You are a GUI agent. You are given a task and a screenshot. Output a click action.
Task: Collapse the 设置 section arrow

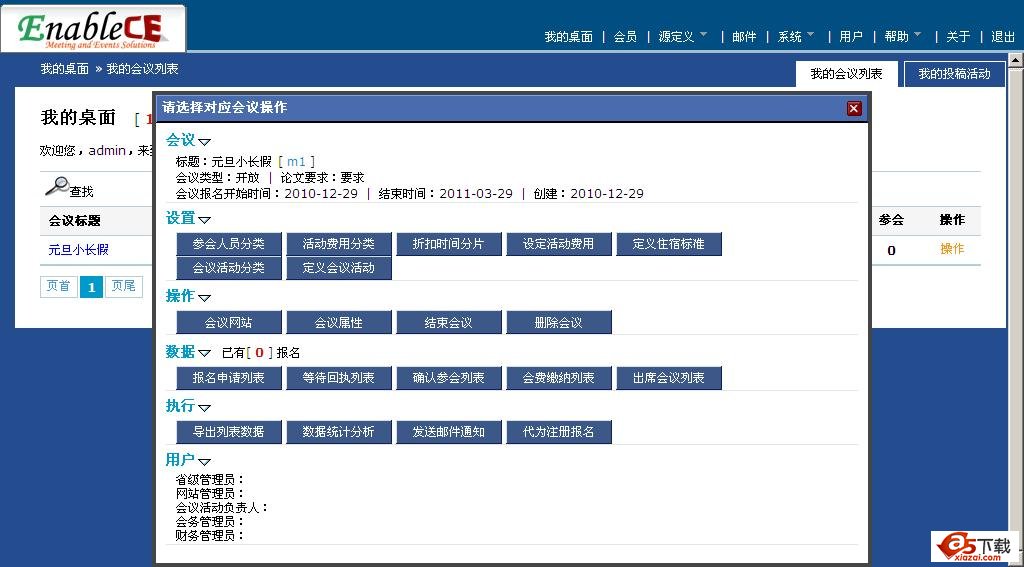[x=204, y=219]
